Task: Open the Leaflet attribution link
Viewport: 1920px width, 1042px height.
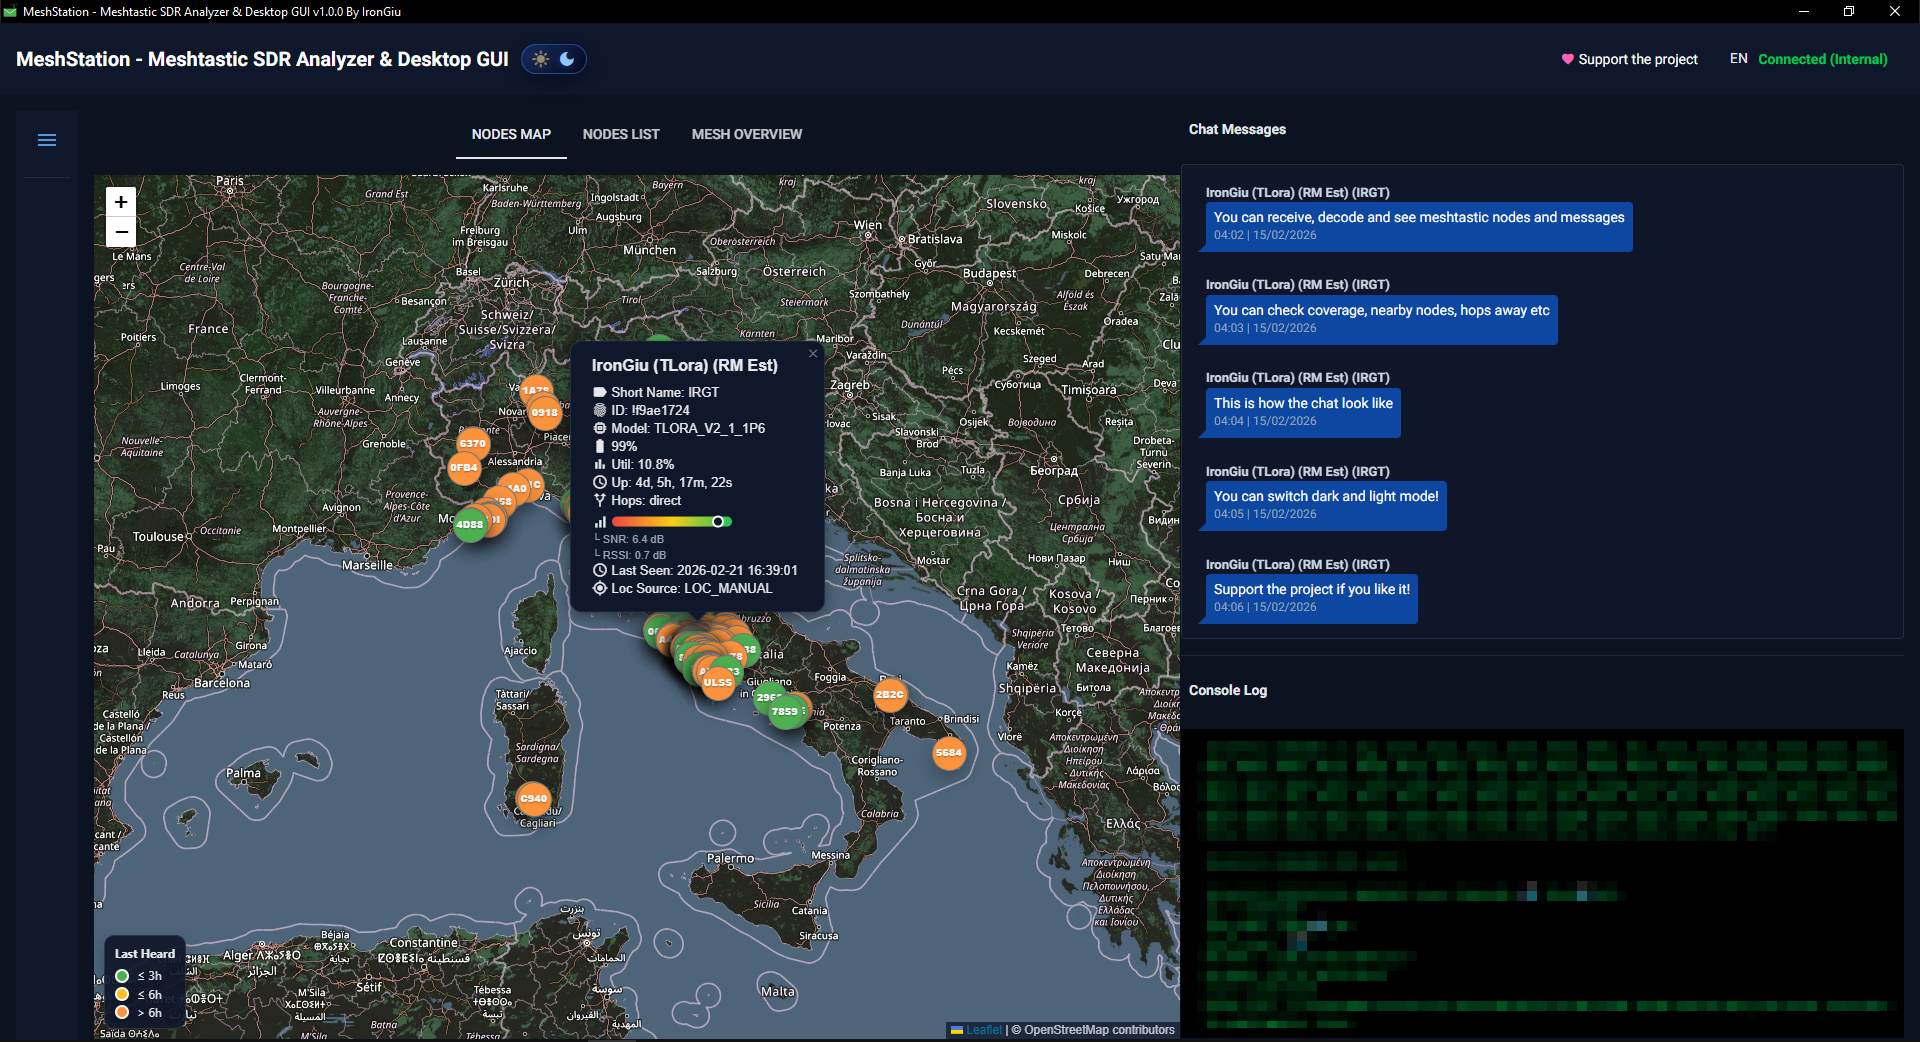Action: click(984, 1030)
